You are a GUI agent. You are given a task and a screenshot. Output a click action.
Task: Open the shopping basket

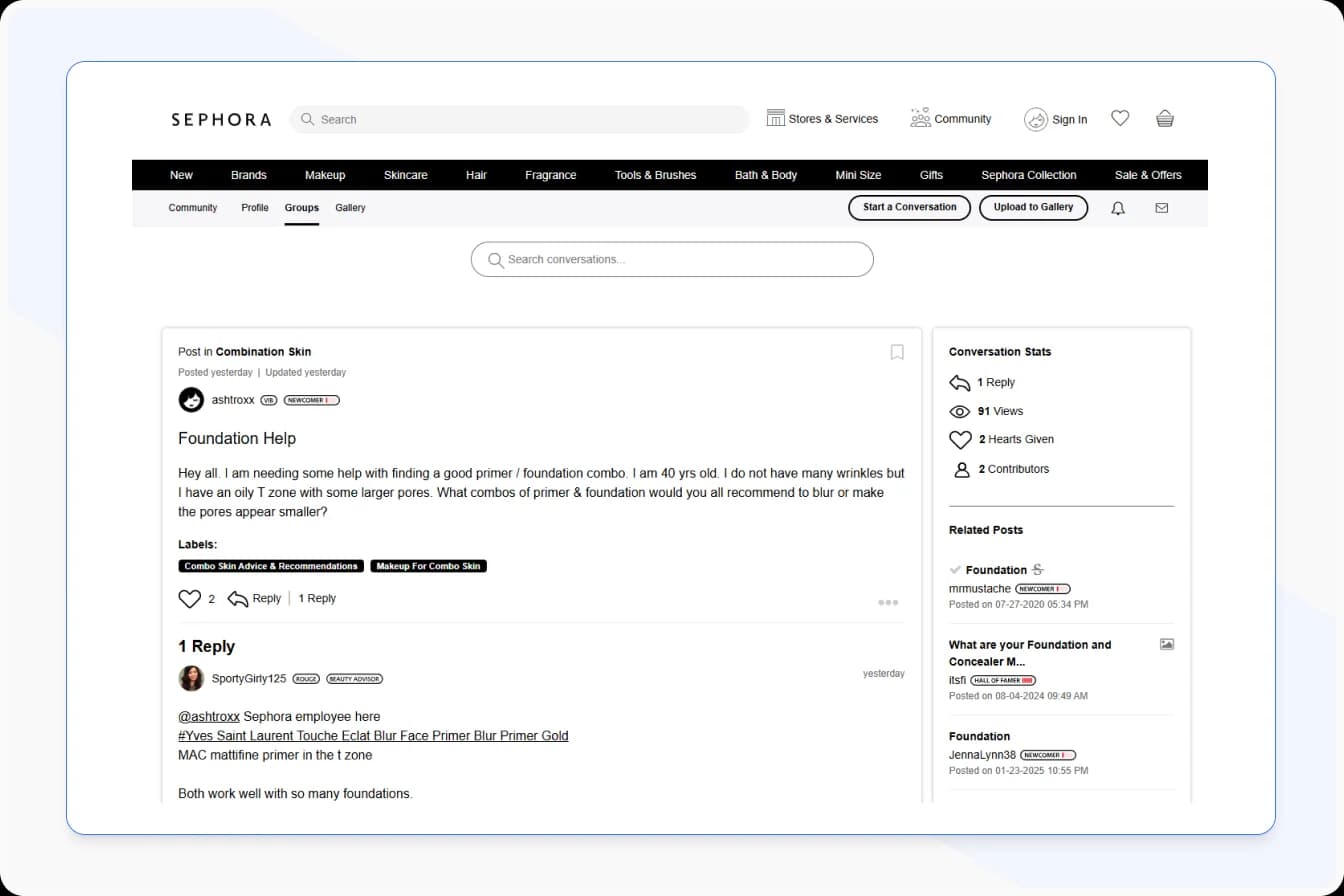(x=1164, y=118)
